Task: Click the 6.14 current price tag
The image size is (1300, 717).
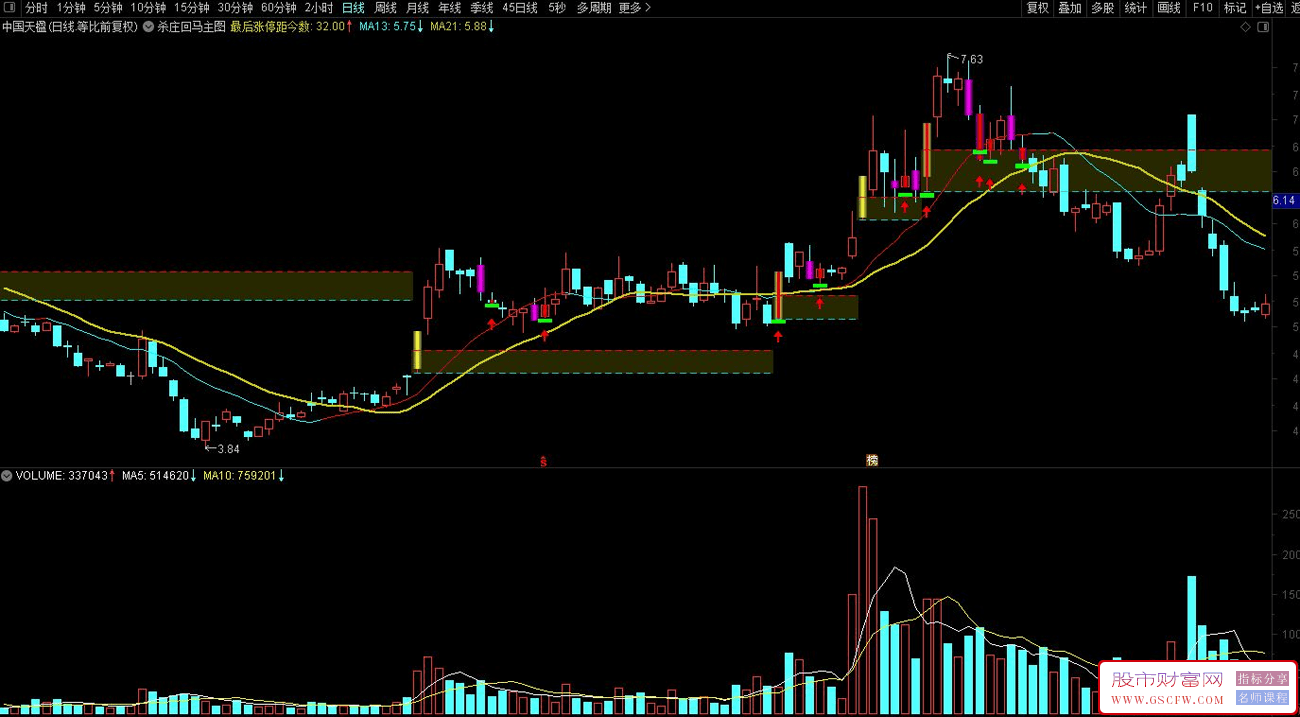Action: click(x=1285, y=201)
